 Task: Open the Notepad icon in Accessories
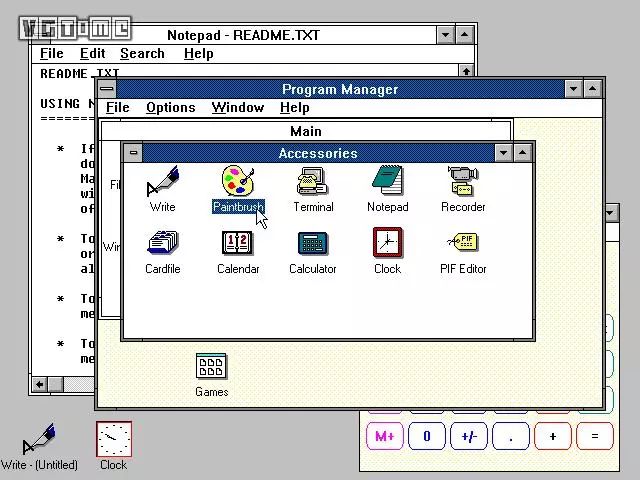click(387, 180)
